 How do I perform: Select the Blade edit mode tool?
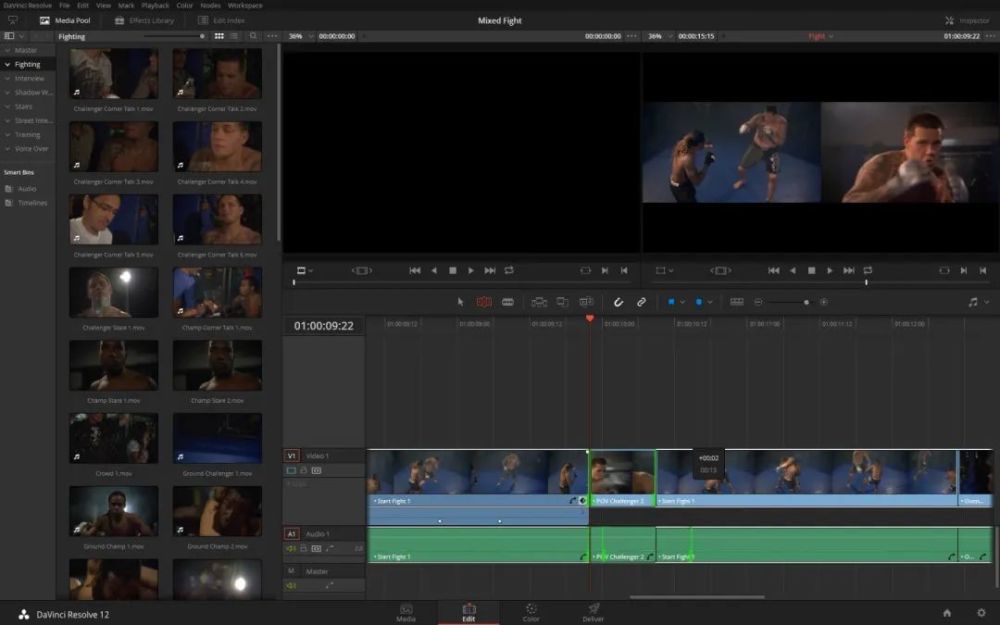tap(508, 302)
